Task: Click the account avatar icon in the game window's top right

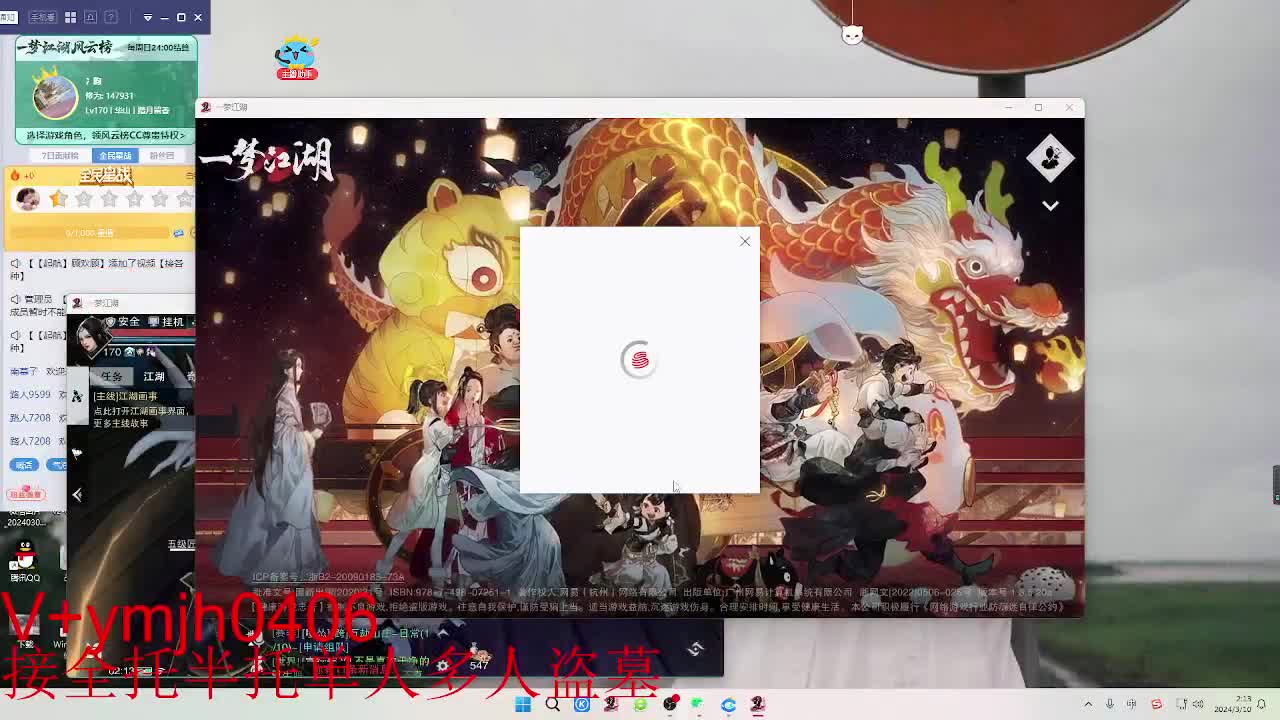Action: [x=1050, y=158]
